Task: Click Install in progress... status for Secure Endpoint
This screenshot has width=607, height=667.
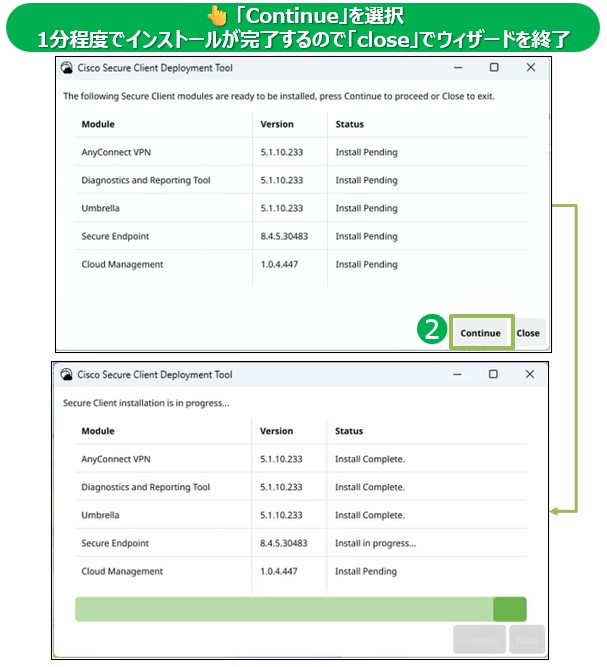Action: [376, 543]
